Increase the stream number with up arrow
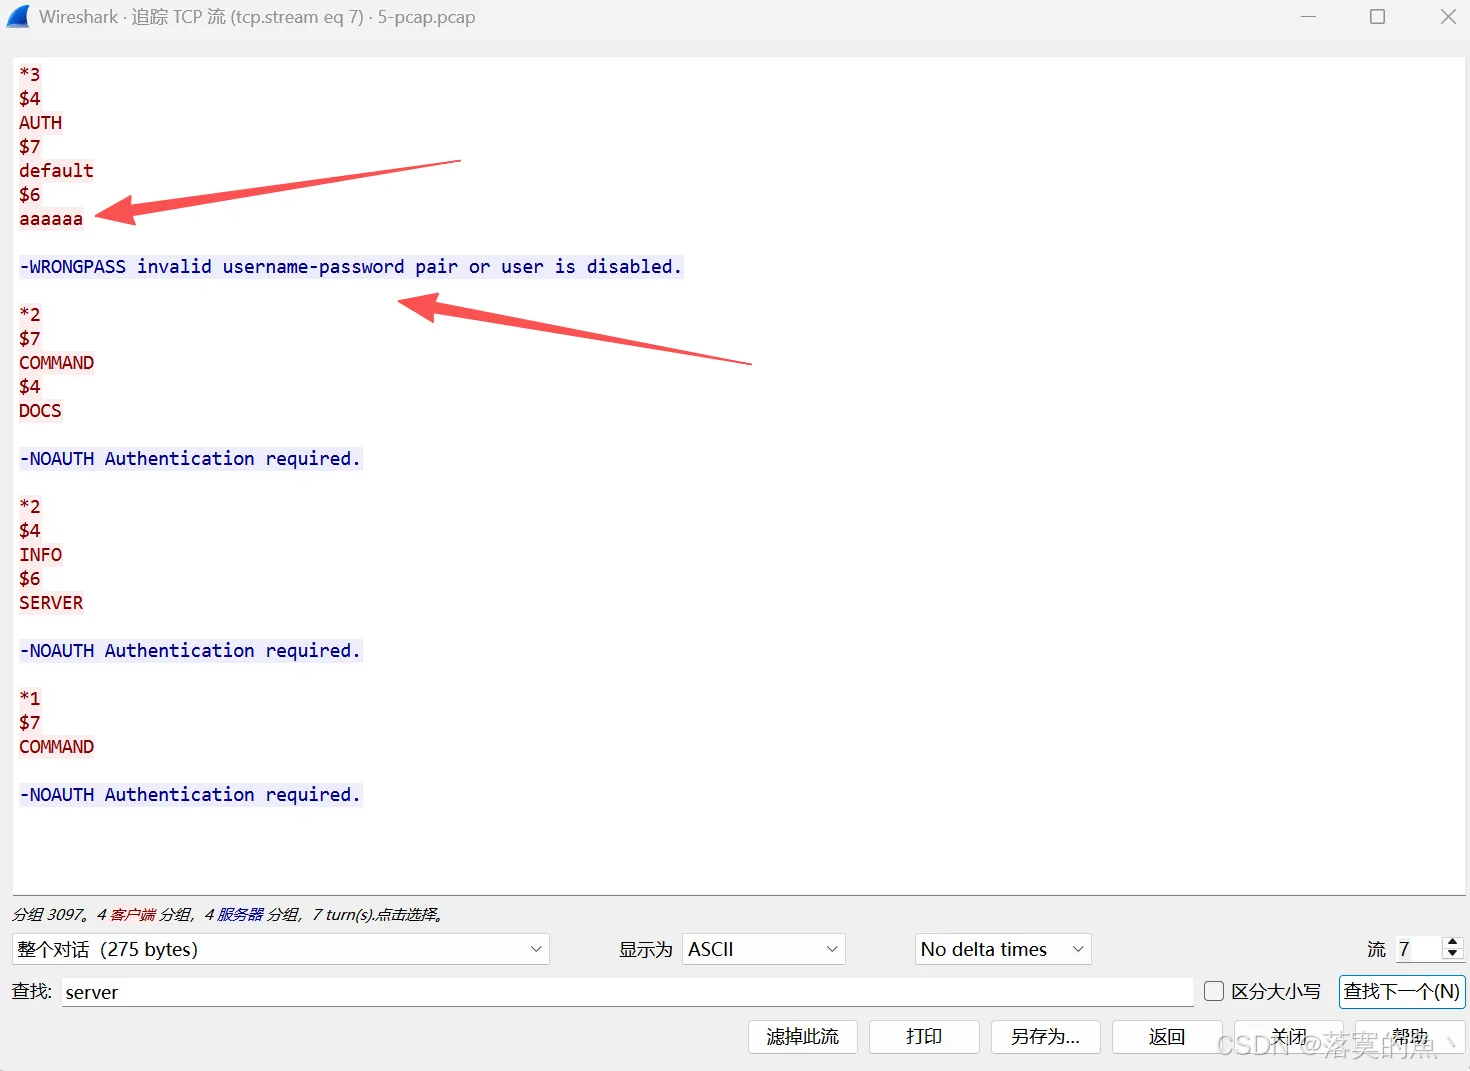Image resolution: width=1470 pixels, height=1071 pixels. tap(1453, 942)
